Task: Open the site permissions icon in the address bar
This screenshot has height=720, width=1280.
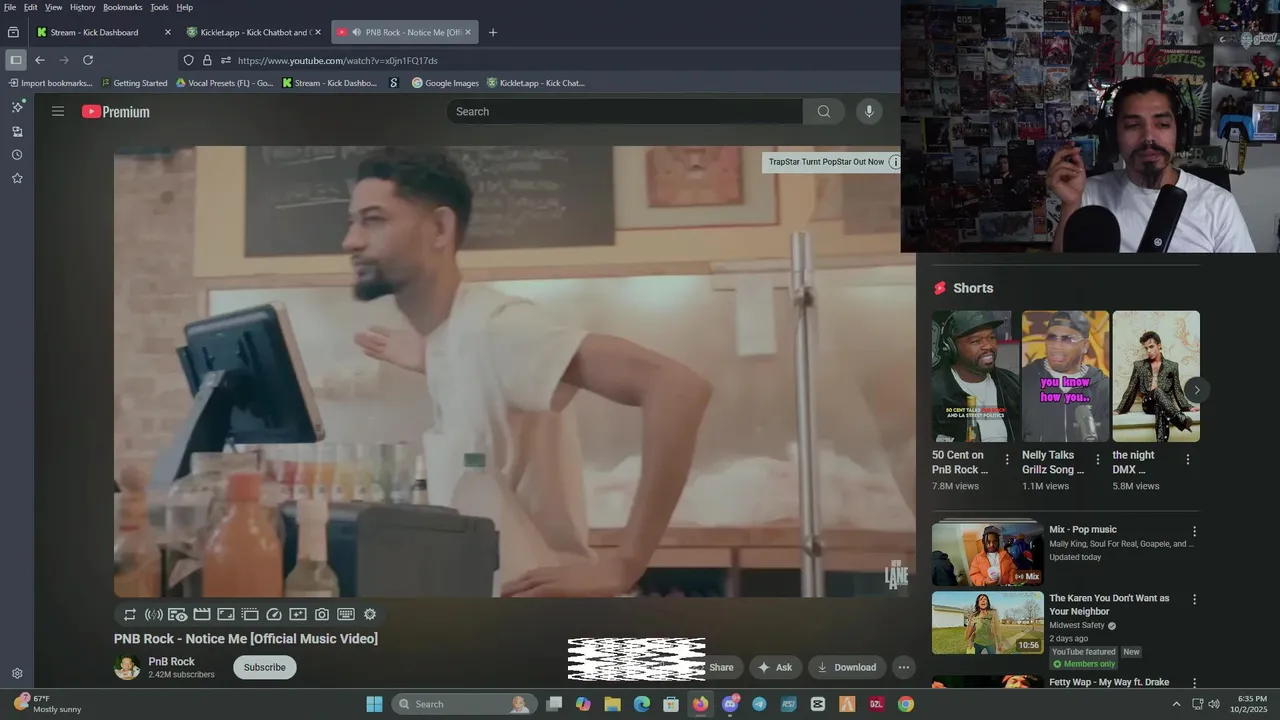Action: pos(226,60)
